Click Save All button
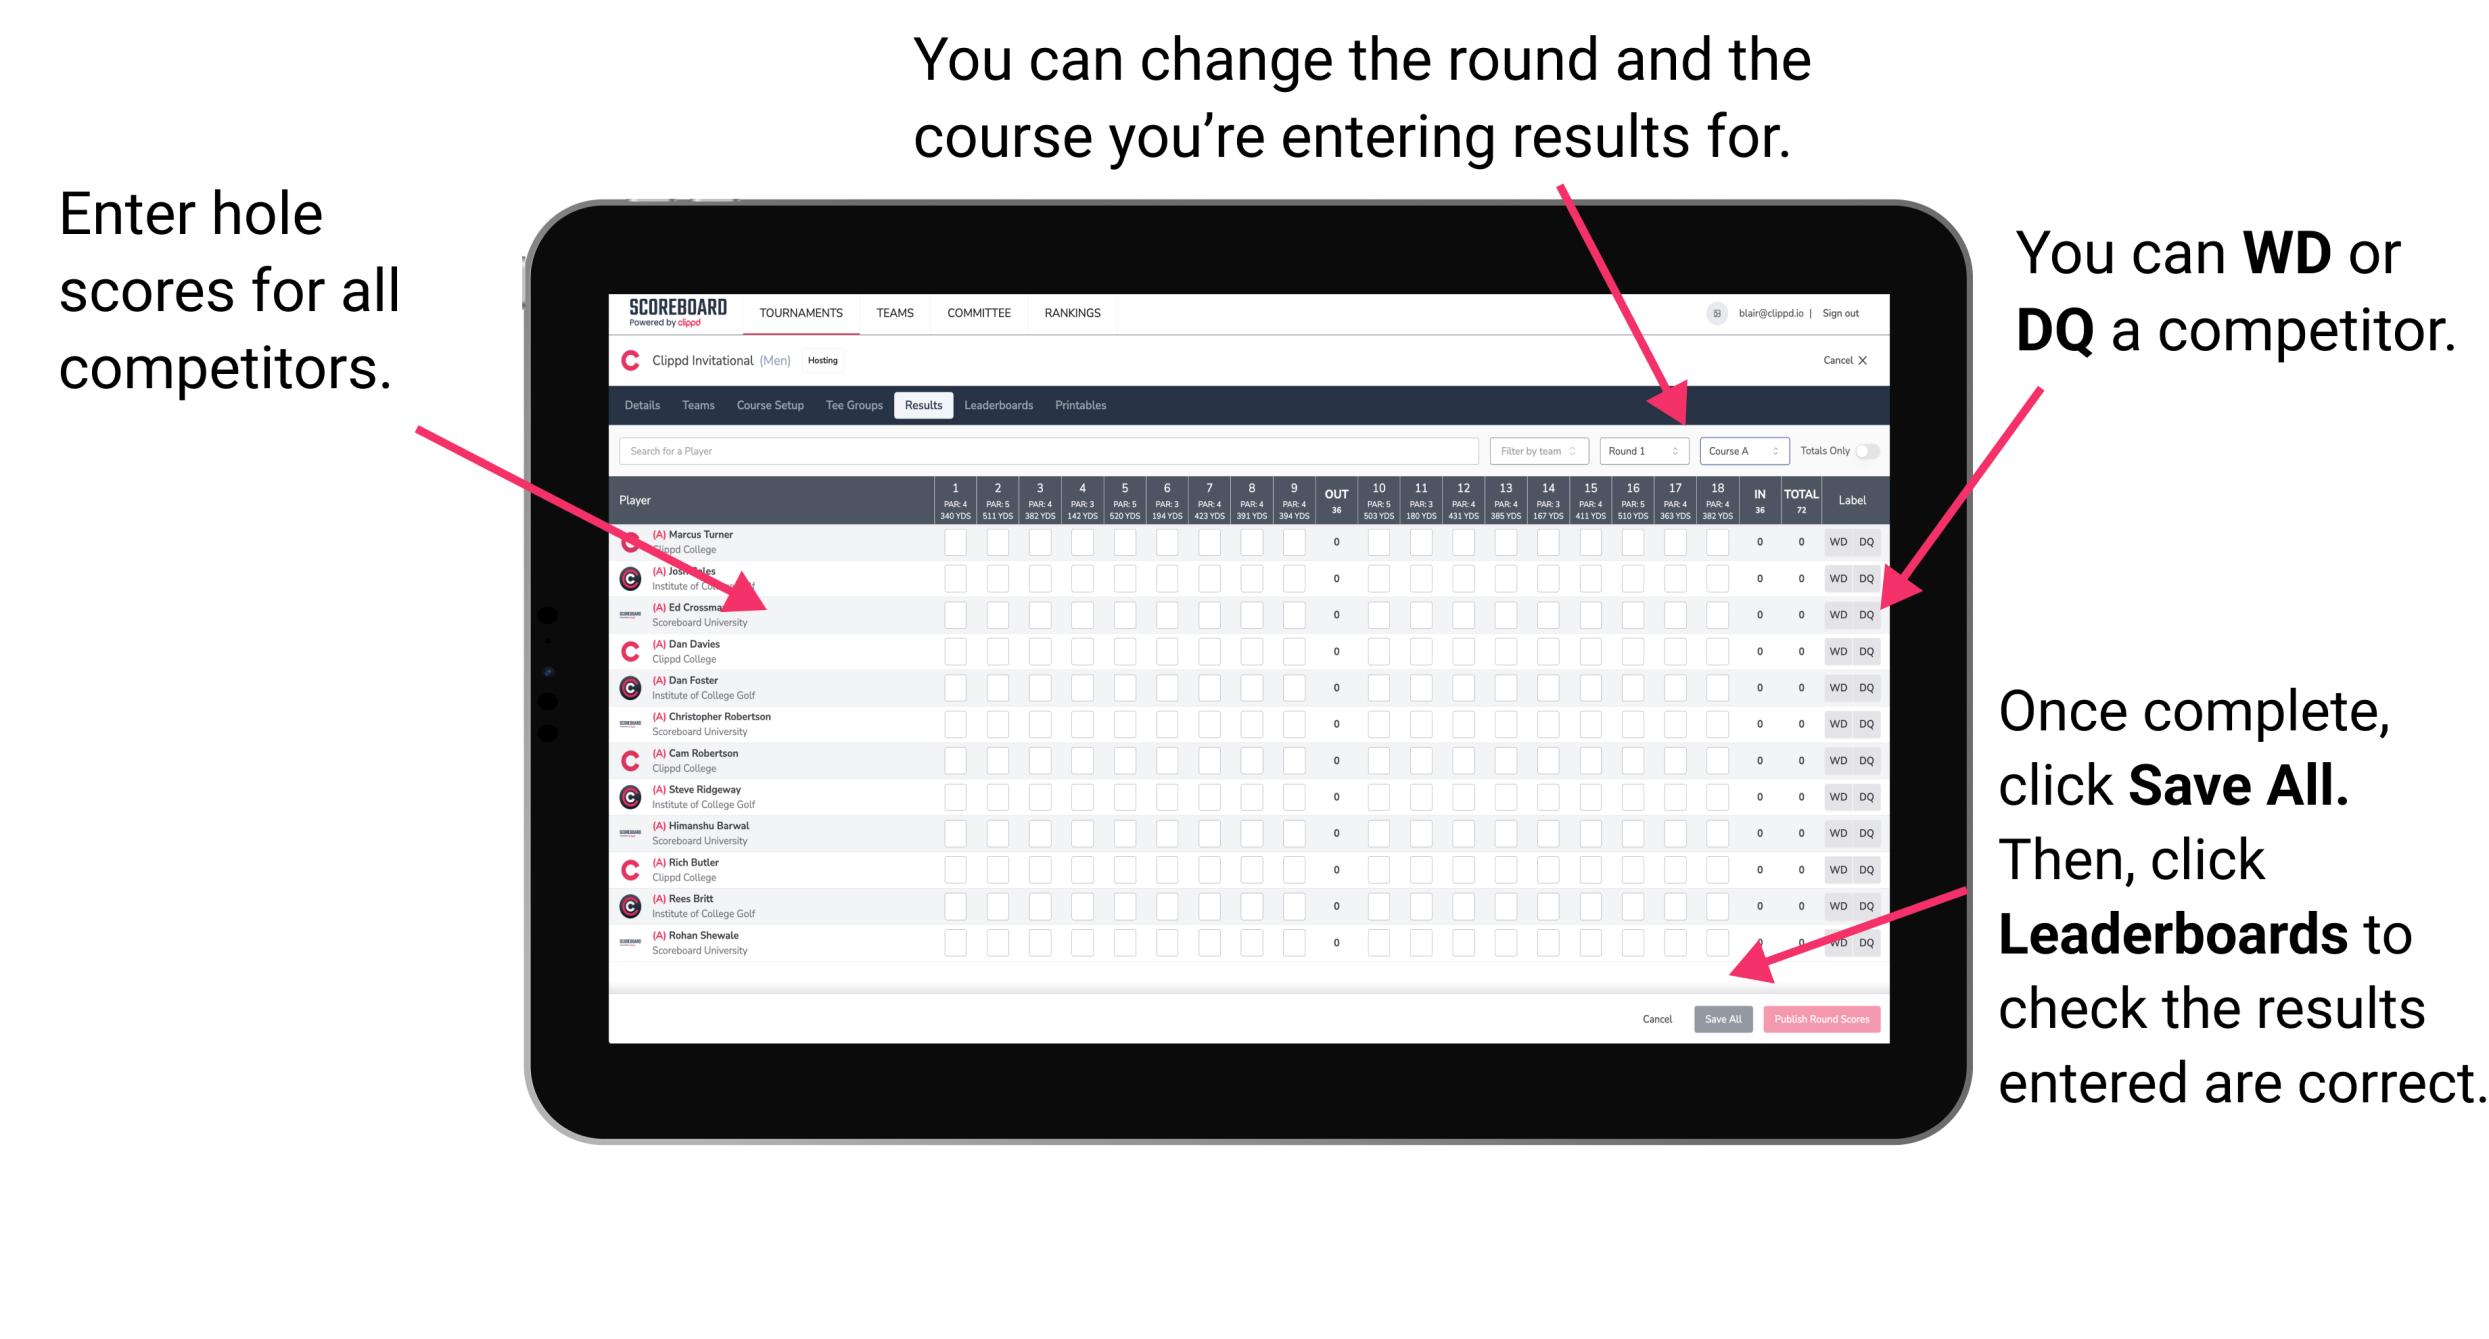The image size is (2489, 1339). 1723,1019
